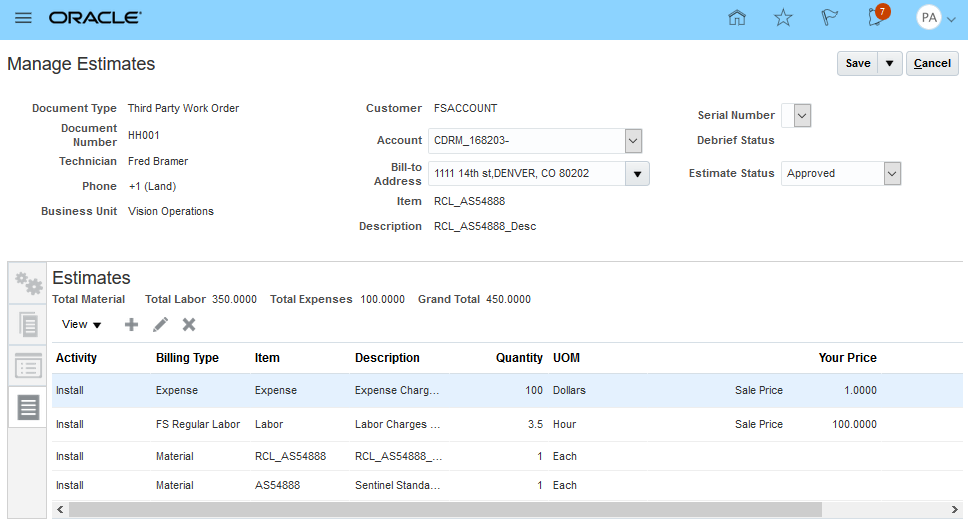Click the Total Expenses 100.0000 value
Viewport: 968px width, 522px height.
pos(382,299)
